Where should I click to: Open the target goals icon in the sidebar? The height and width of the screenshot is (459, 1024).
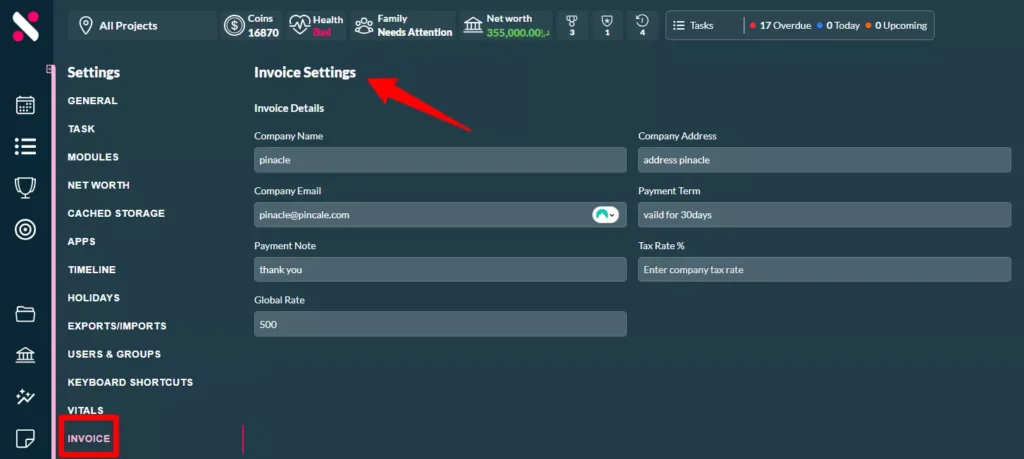(25, 230)
